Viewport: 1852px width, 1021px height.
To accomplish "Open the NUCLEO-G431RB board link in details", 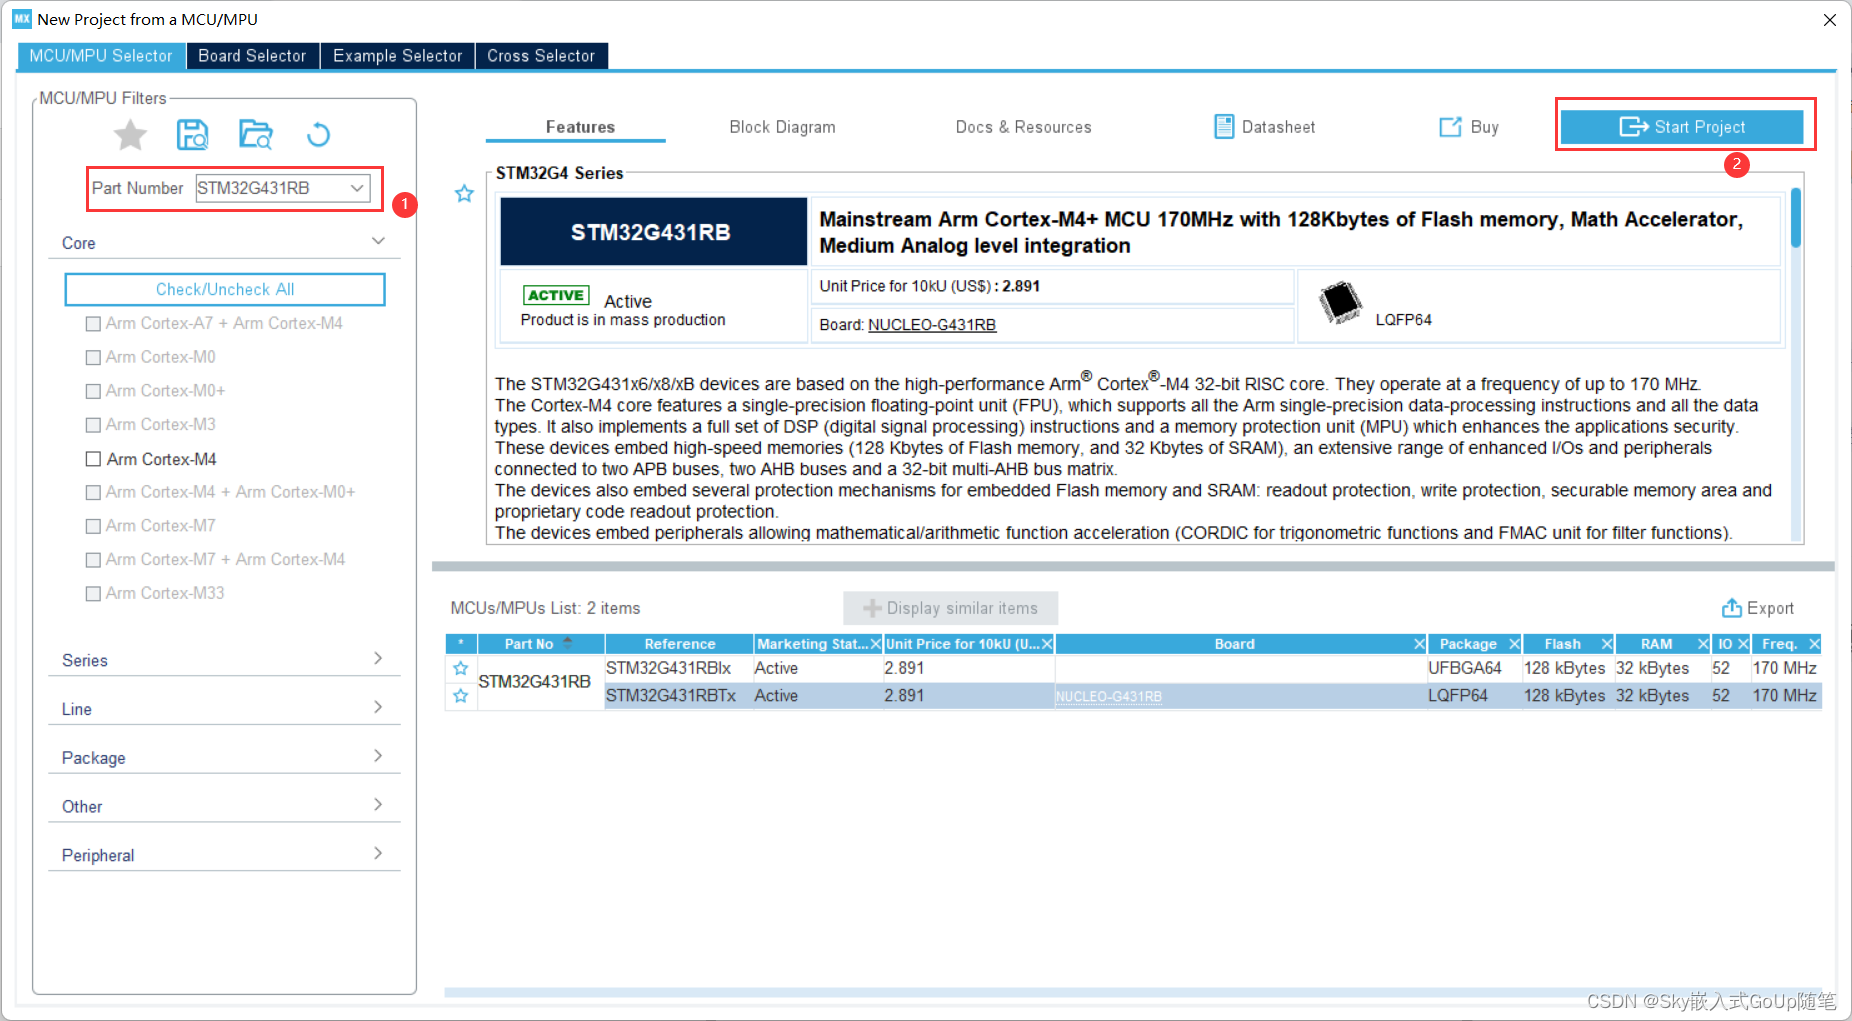I will point(932,325).
